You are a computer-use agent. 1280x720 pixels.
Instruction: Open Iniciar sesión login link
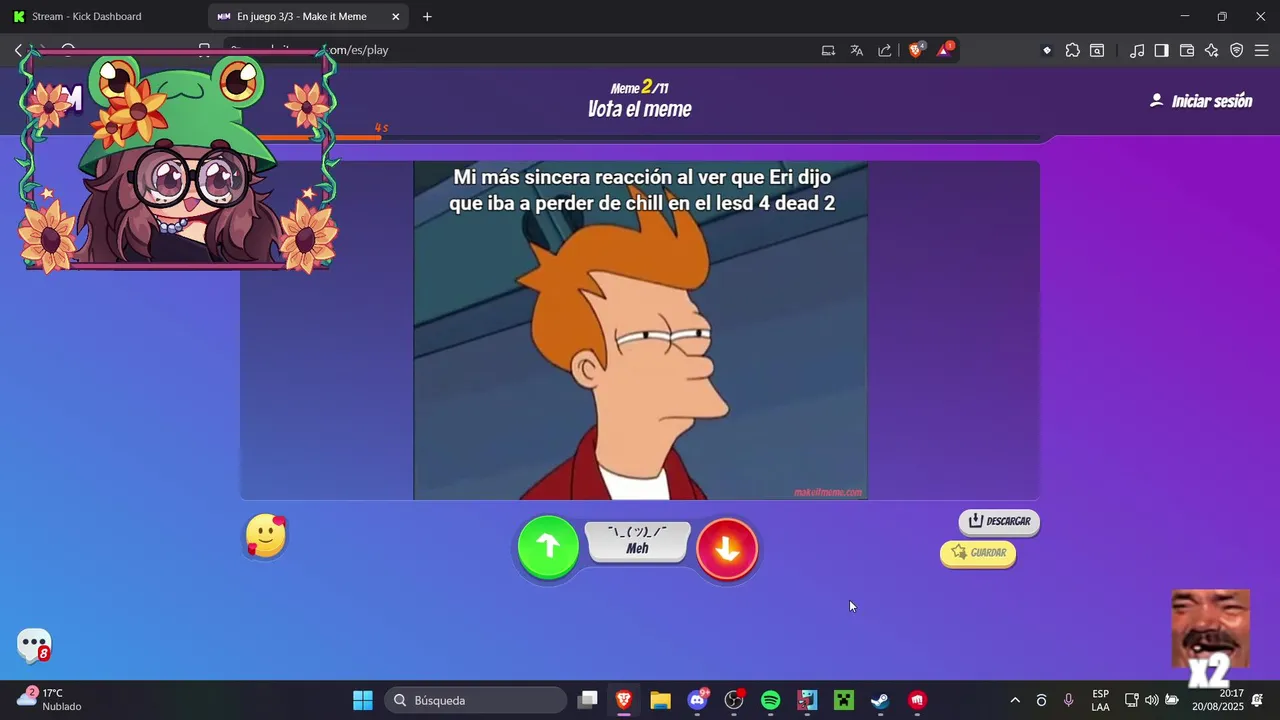[1201, 101]
